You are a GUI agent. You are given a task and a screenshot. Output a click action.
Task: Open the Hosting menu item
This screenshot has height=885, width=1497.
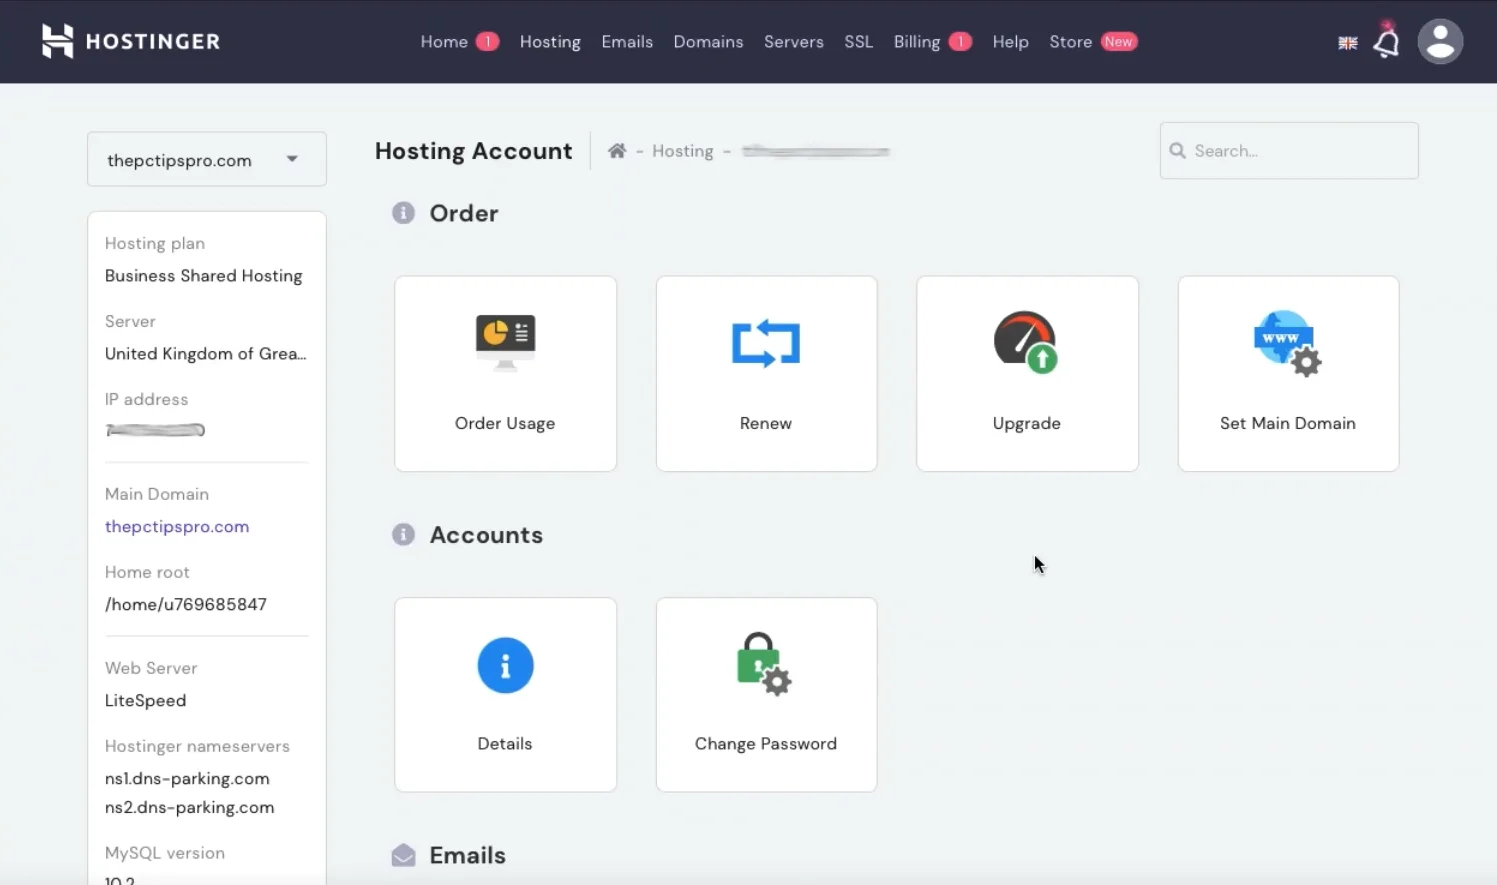click(550, 42)
